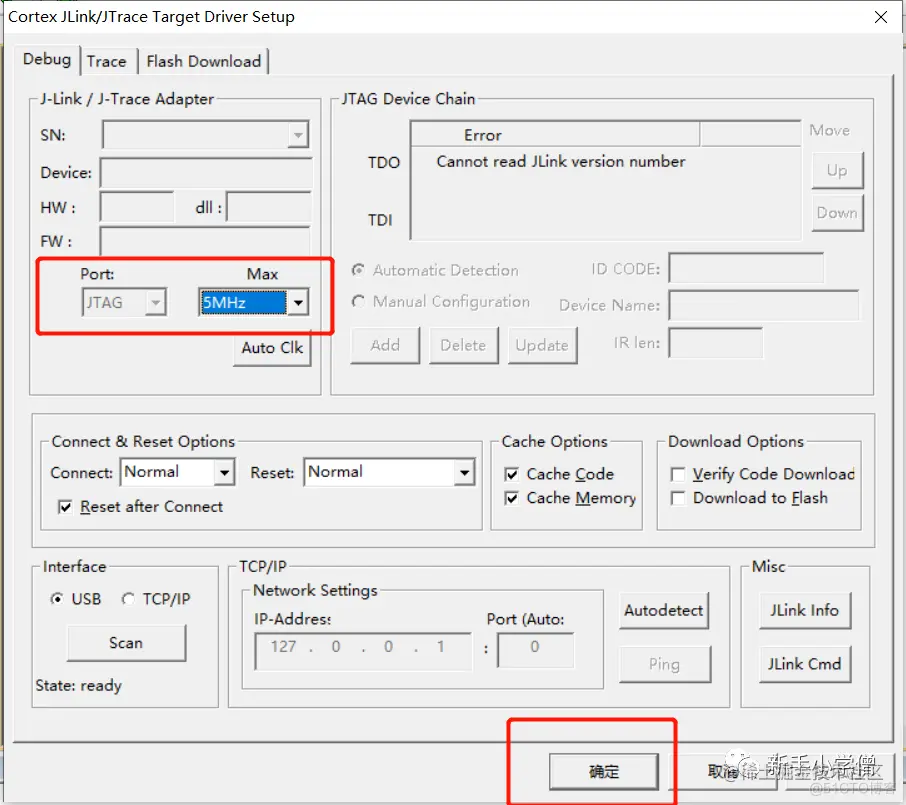The image size is (906, 805).
Task: Click the Port (Auto) field
Action: [x=535, y=650]
